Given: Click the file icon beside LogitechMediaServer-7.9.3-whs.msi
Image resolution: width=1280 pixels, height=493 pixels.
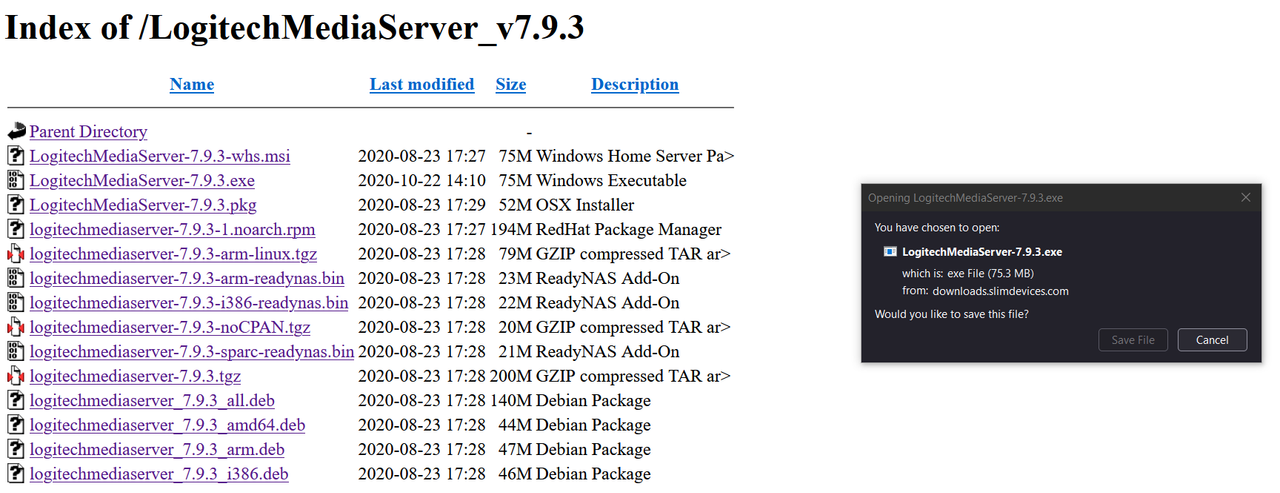Looking at the screenshot, I should (x=16, y=156).
